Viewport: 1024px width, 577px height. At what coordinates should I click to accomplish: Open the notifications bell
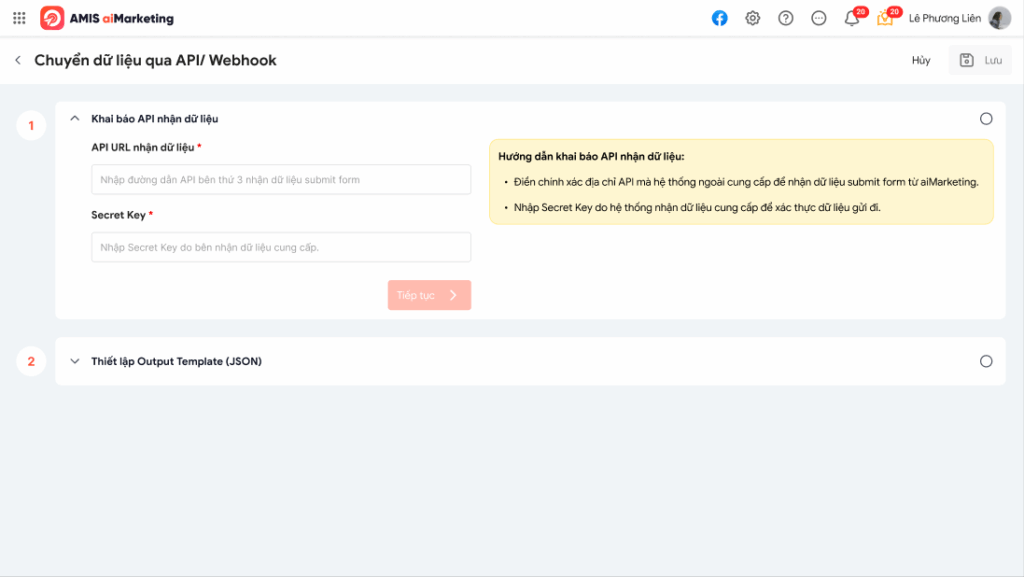[852, 18]
